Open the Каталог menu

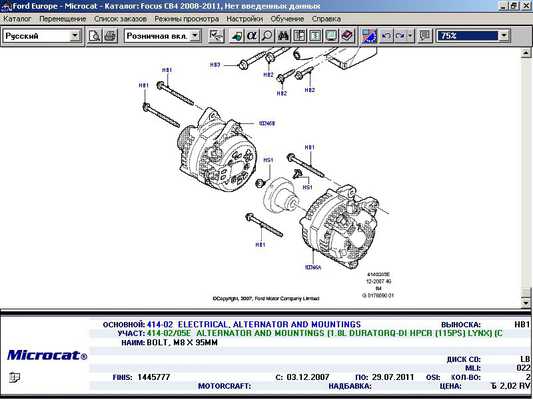17,19
